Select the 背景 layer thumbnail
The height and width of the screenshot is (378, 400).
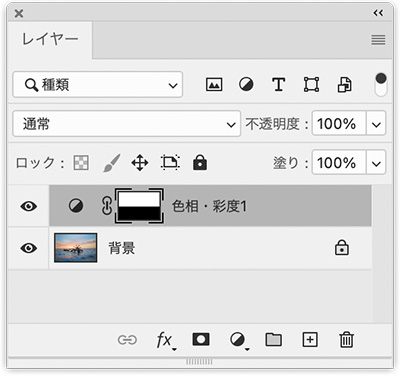[76, 248]
